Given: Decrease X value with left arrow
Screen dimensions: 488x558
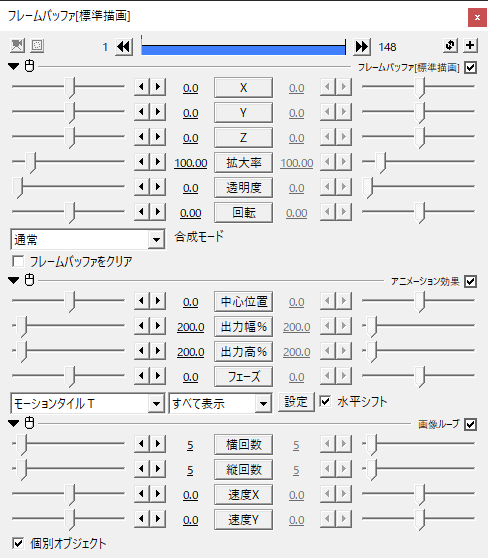Looking at the screenshot, I should tap(142, 87).
